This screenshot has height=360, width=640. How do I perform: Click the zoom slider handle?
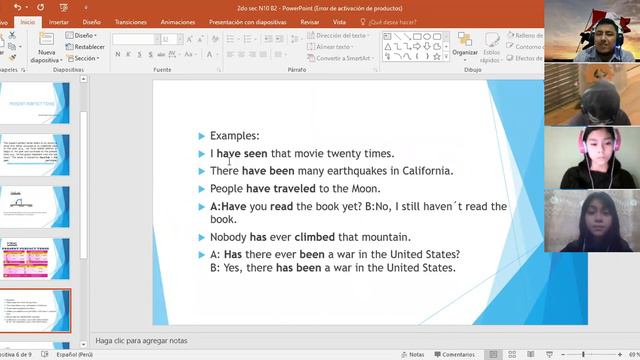point(583,354)
